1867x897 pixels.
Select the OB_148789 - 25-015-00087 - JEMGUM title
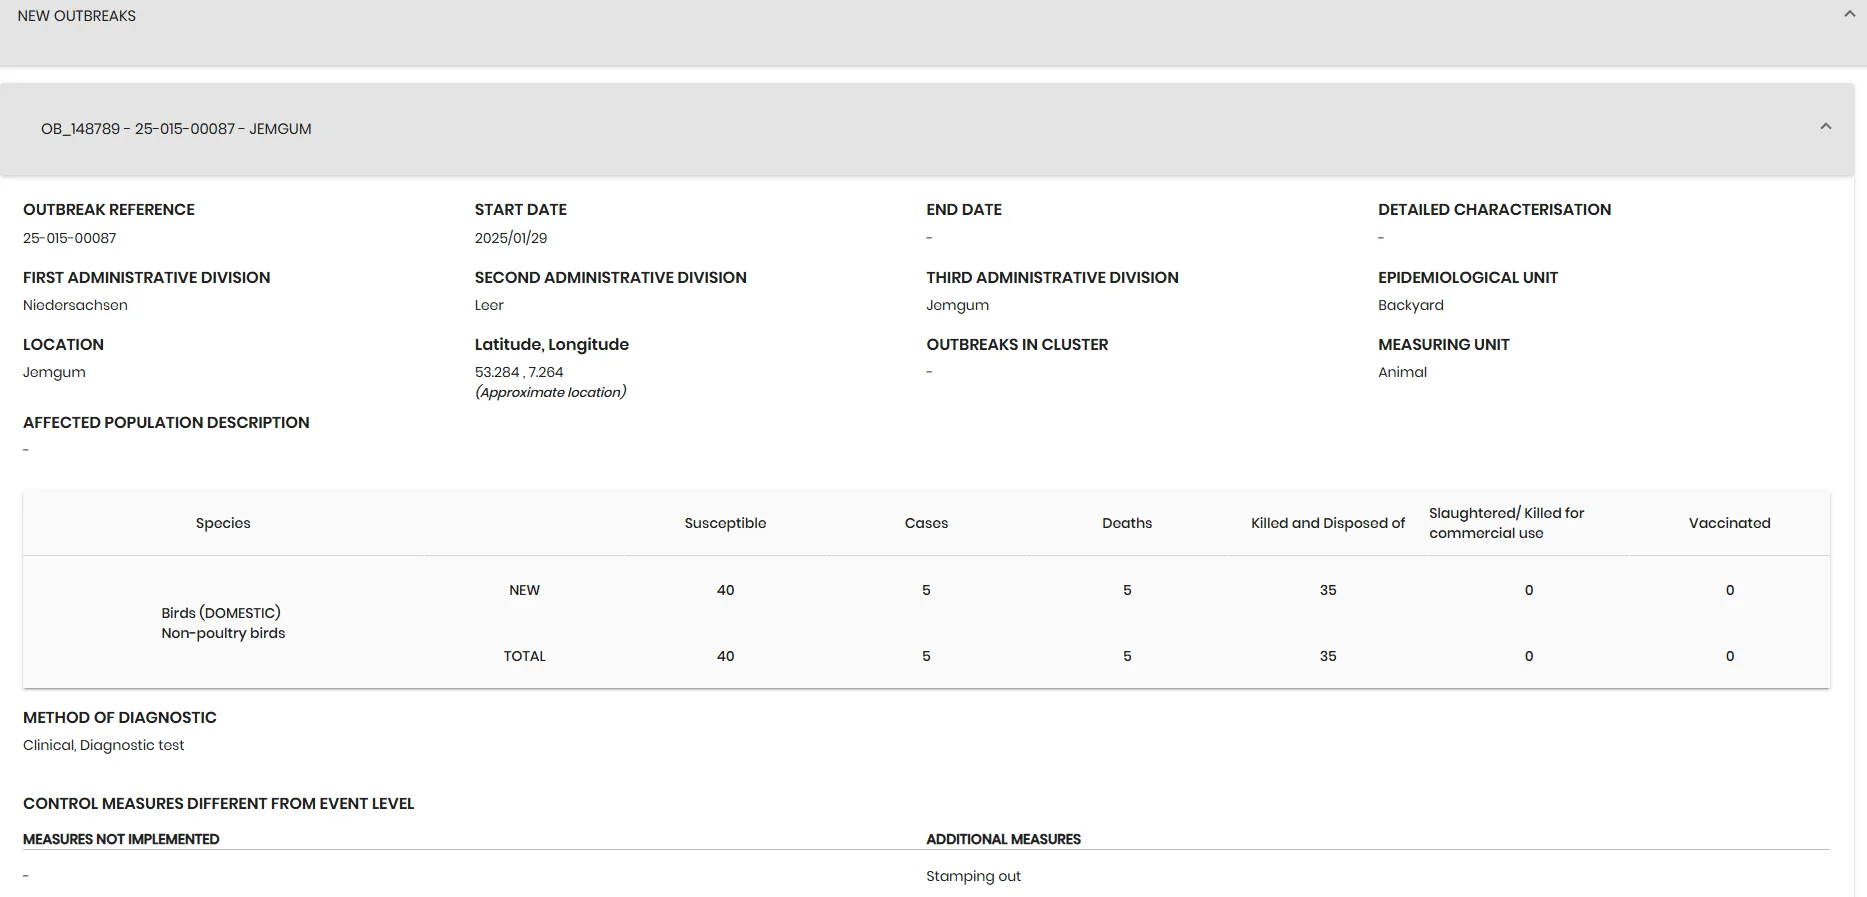[176, 129]
